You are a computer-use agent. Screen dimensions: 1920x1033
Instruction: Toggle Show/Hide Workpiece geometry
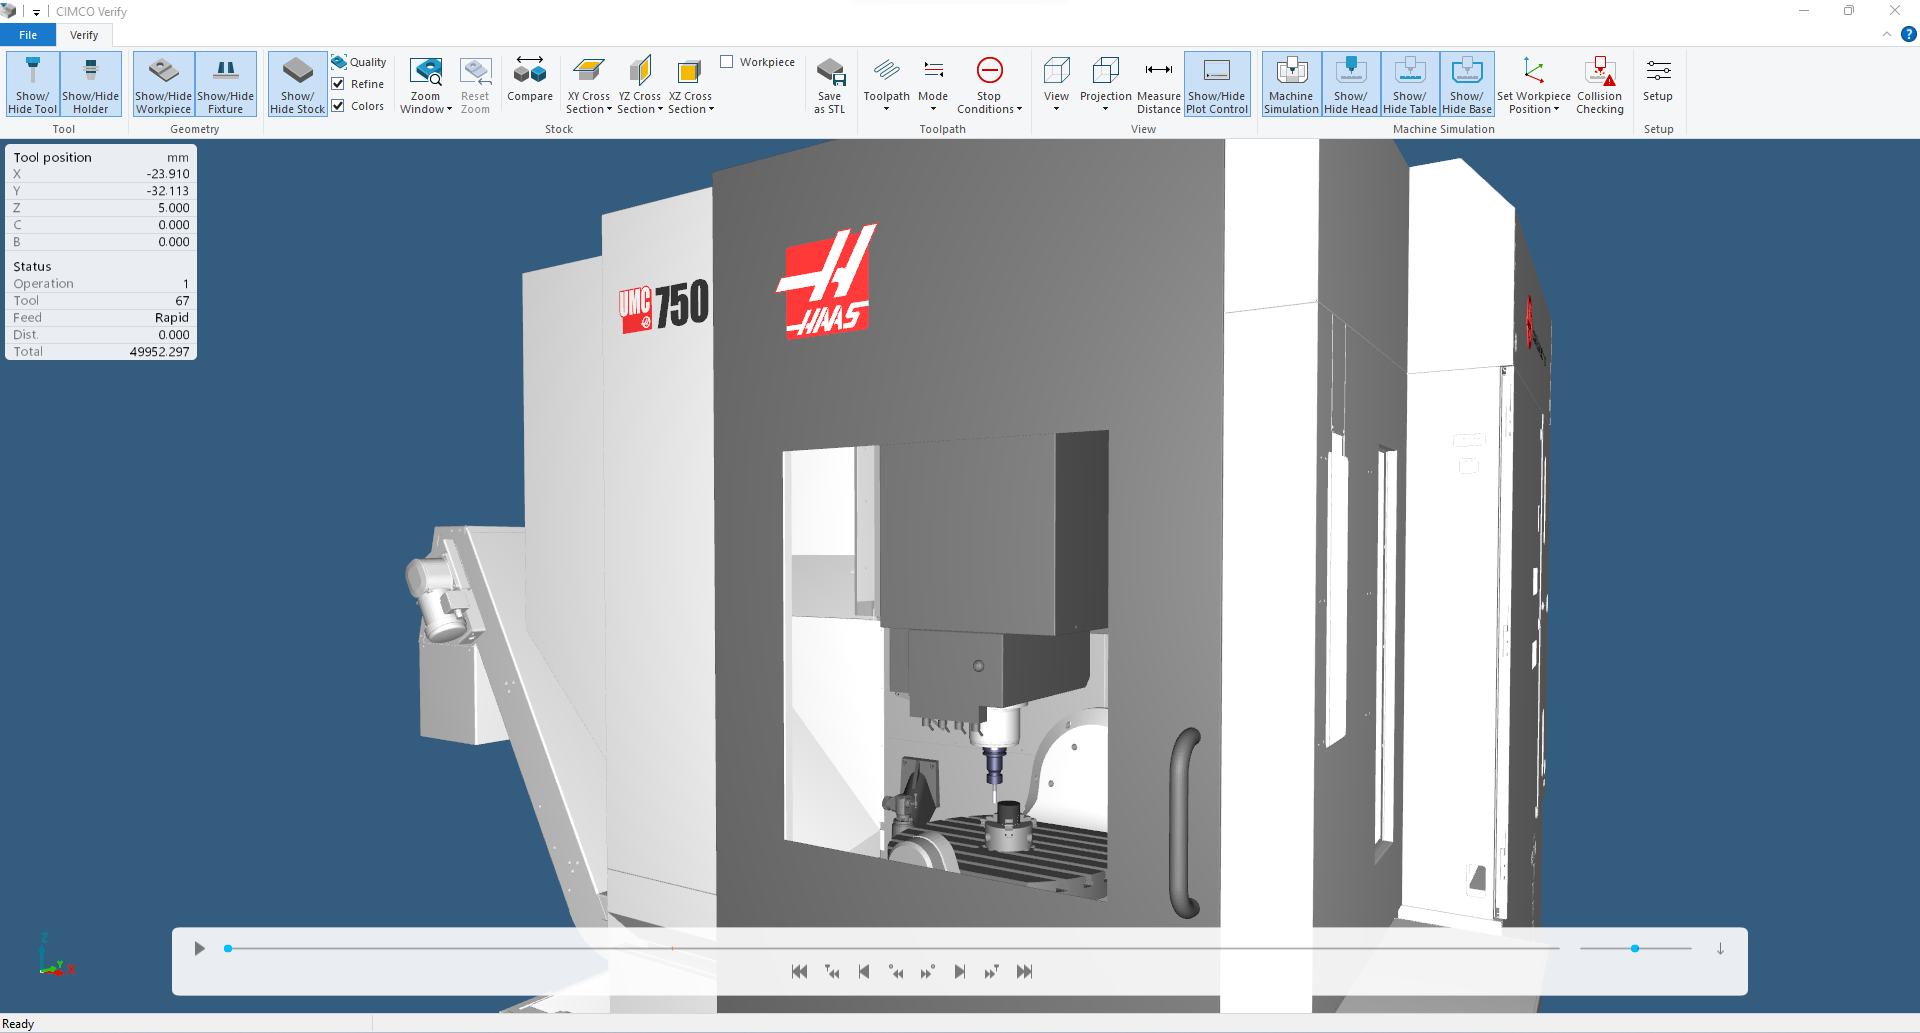coord(163,84)
